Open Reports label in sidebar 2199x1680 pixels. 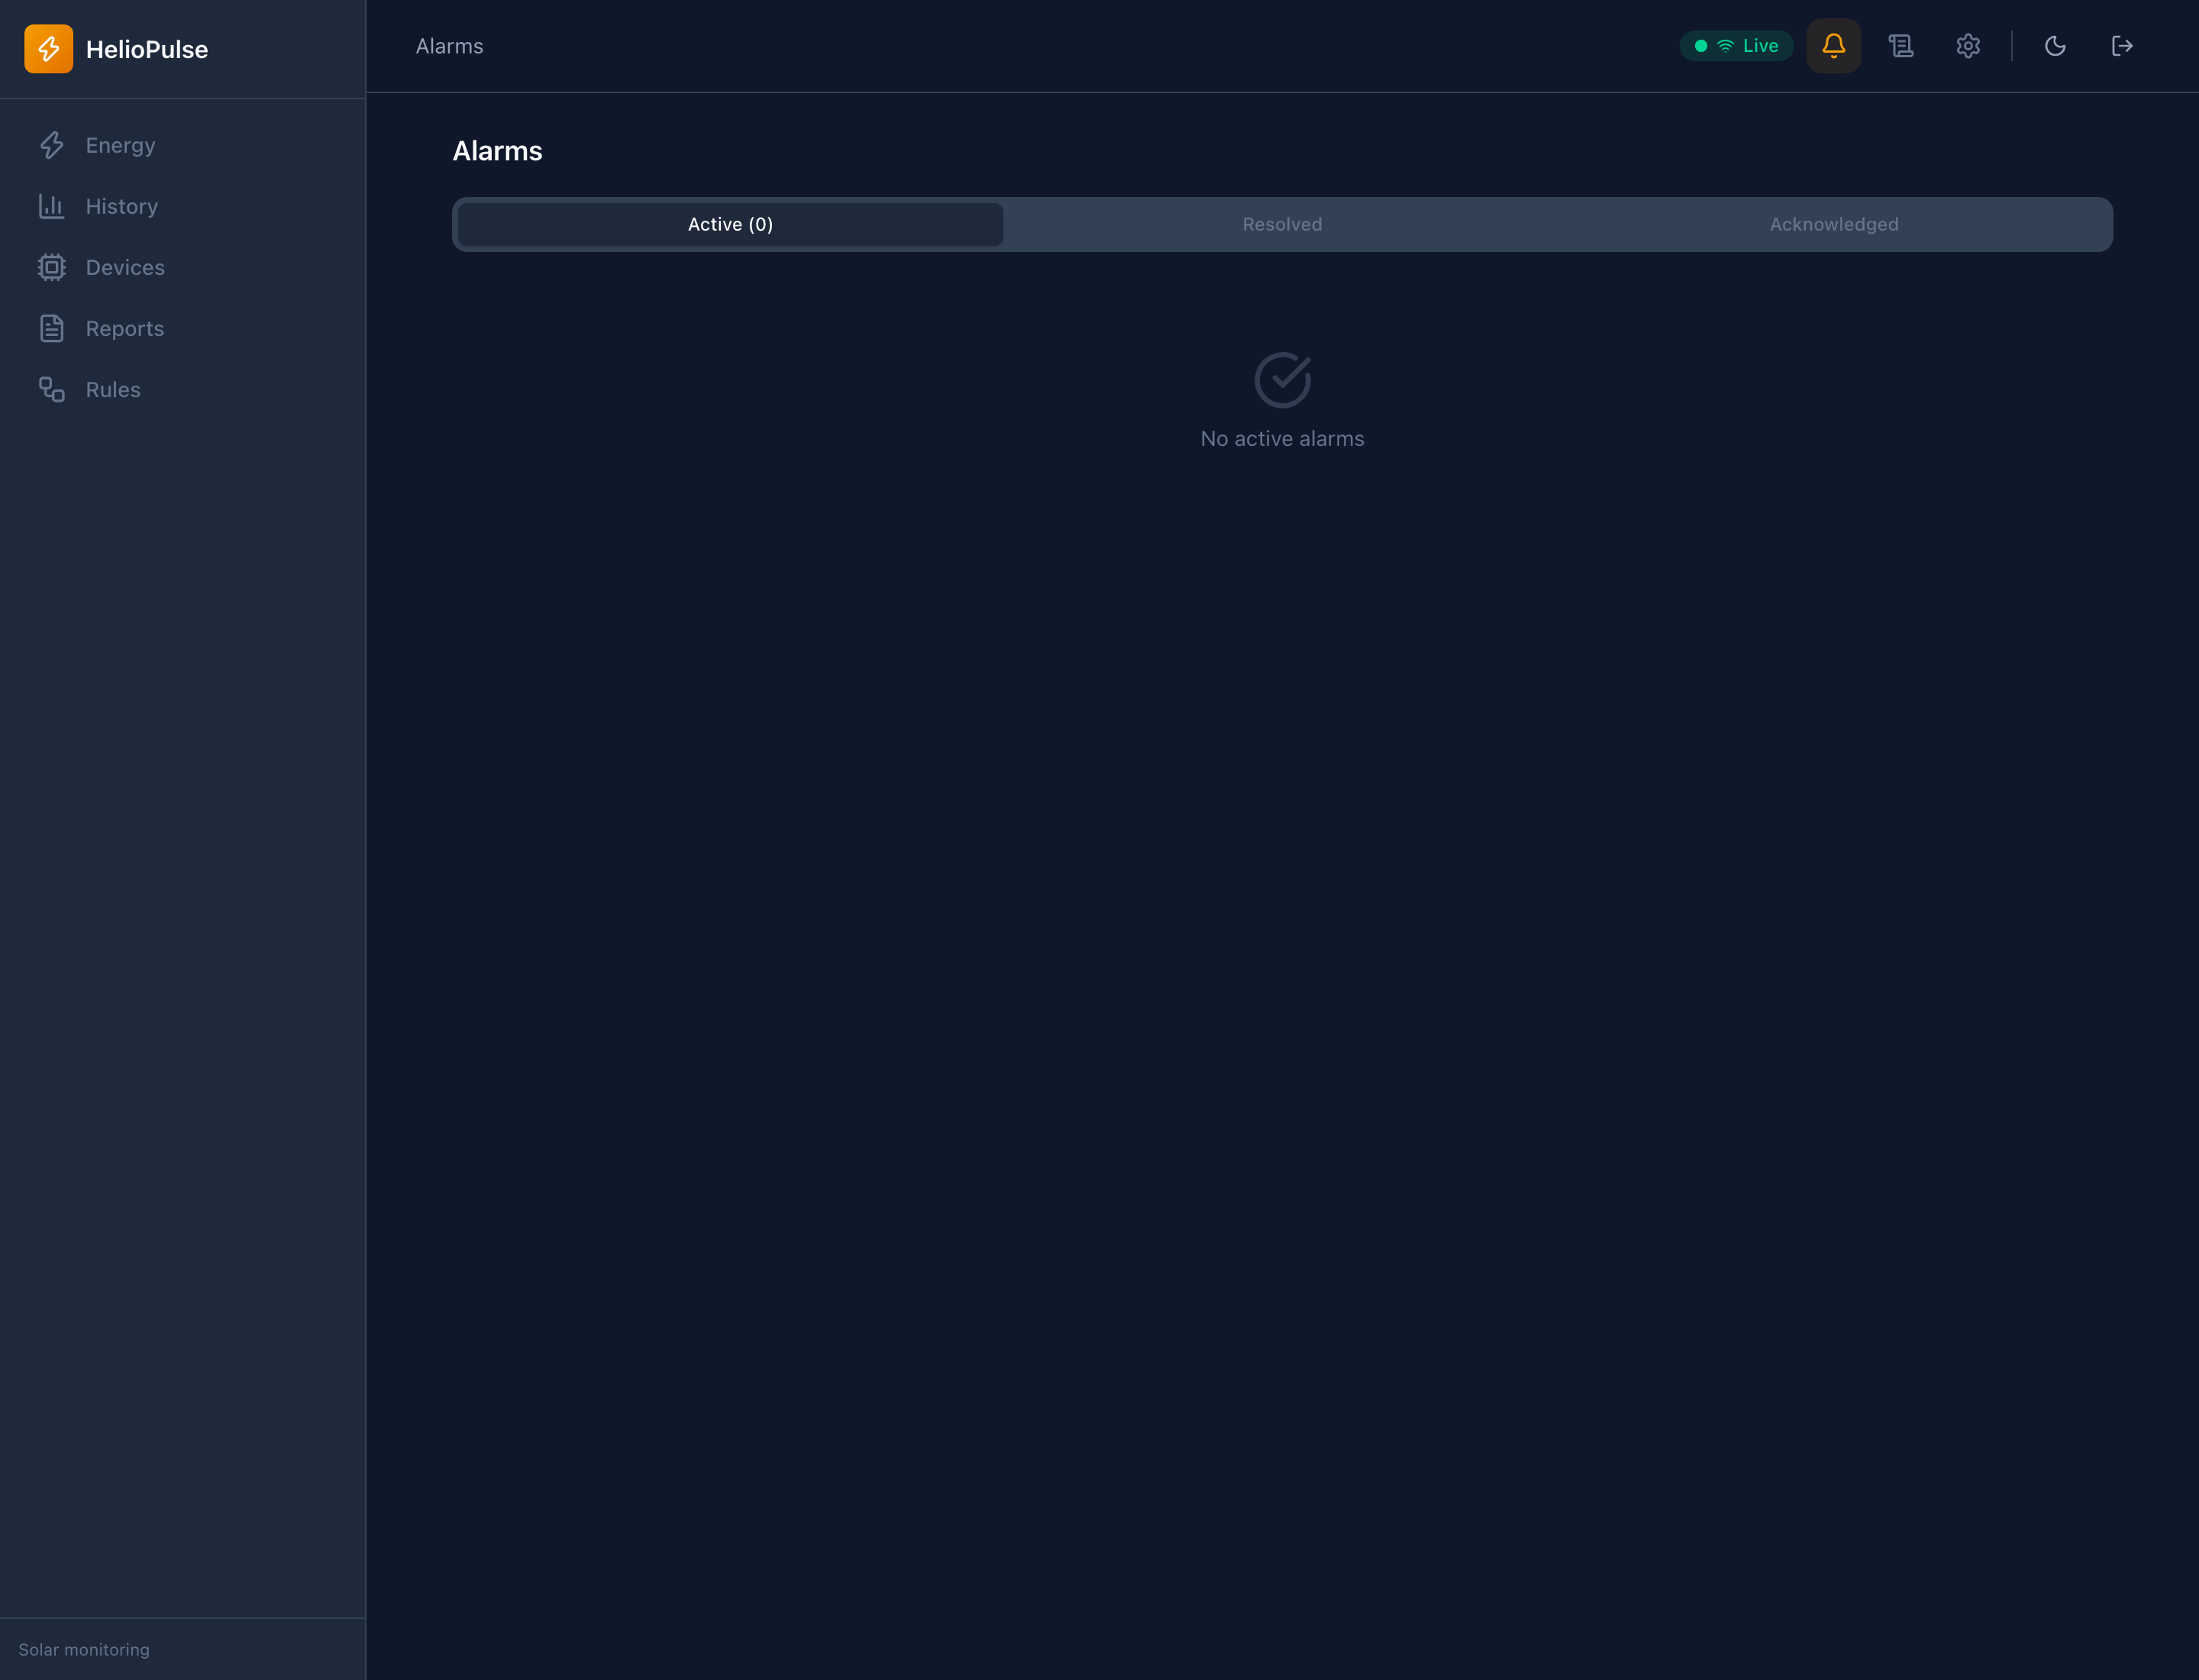click(125, 328)
